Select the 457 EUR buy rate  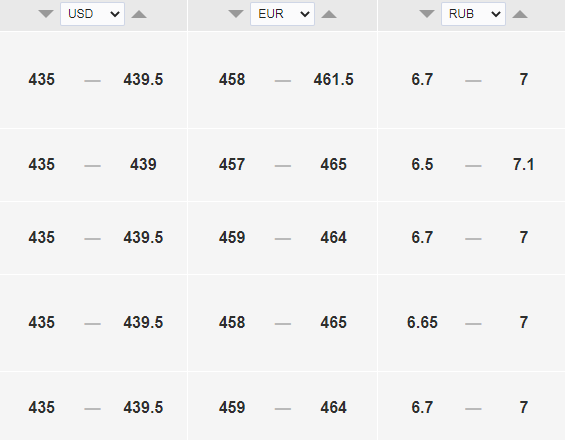coord(232,164)
